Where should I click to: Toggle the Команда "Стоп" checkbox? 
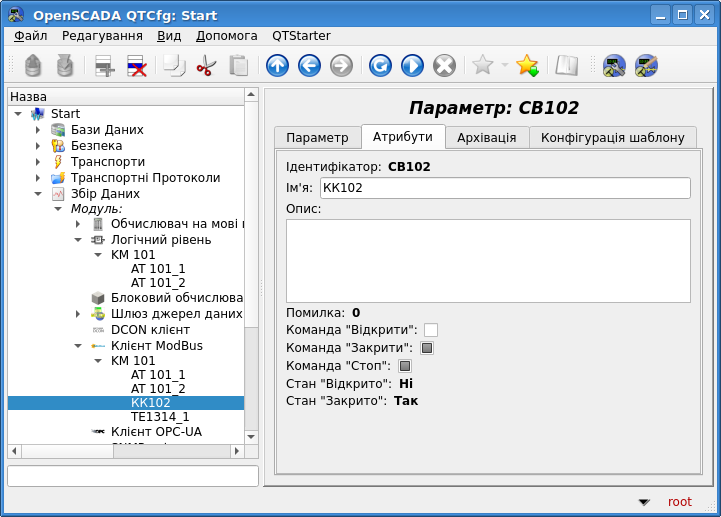[x=405, y=366]
